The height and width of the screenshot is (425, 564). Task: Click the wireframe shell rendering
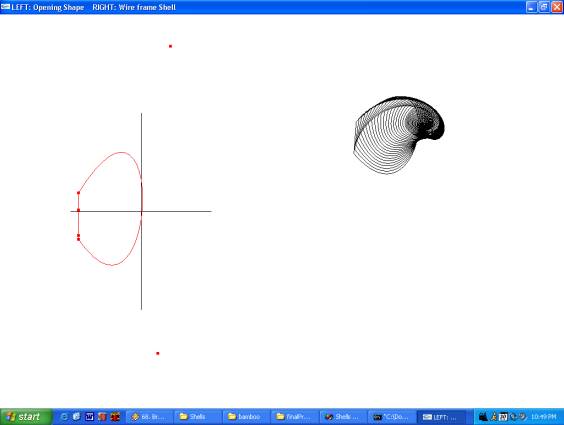pos(399,135)
